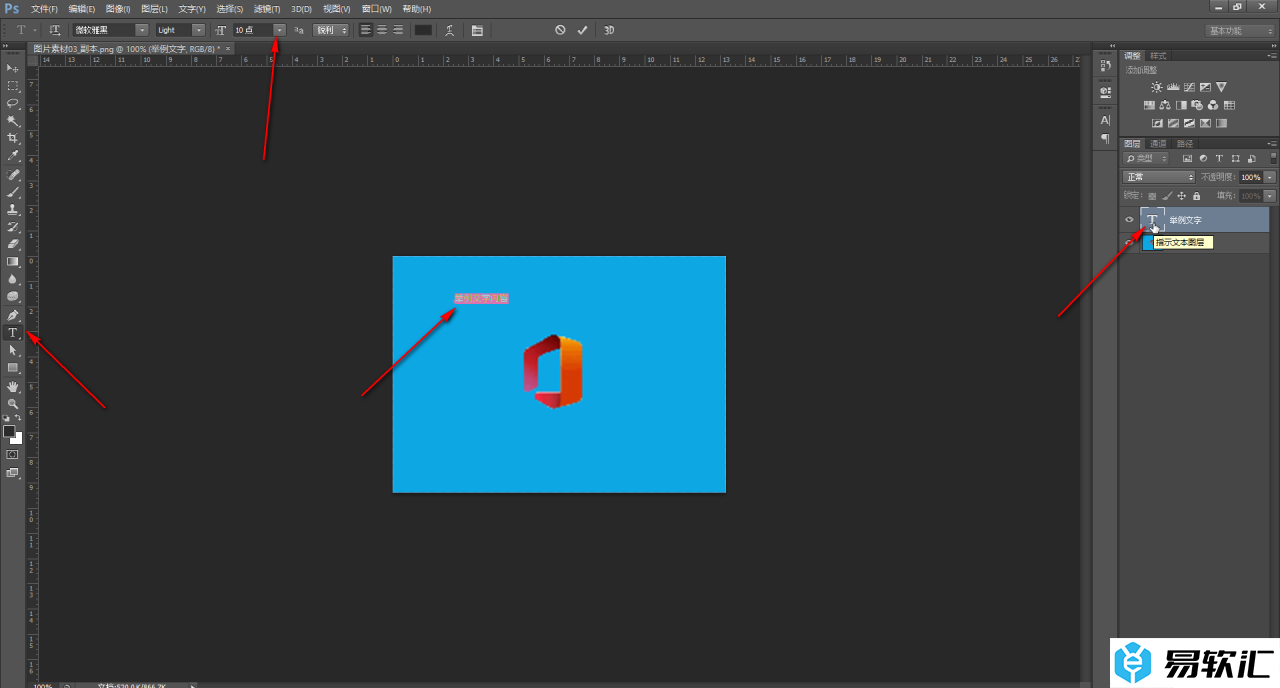
Task: Open the layer opacity dropdown arrow
Action: 1270,177
